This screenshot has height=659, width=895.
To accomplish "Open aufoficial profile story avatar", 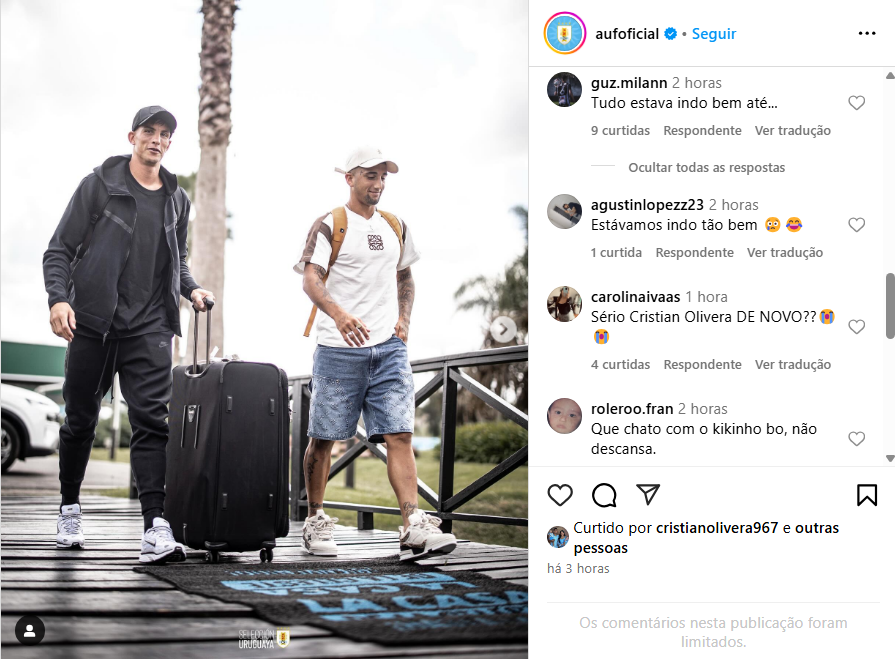I will pyautogui.click(x=565, y=34).
